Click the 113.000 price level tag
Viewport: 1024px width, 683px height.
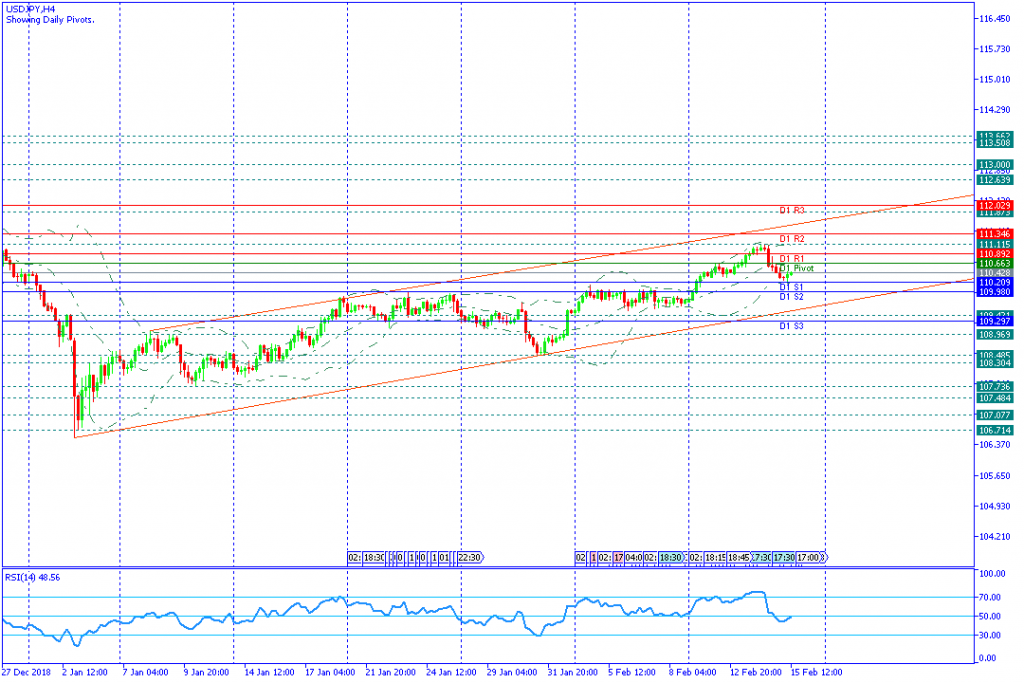coord(995,164)
